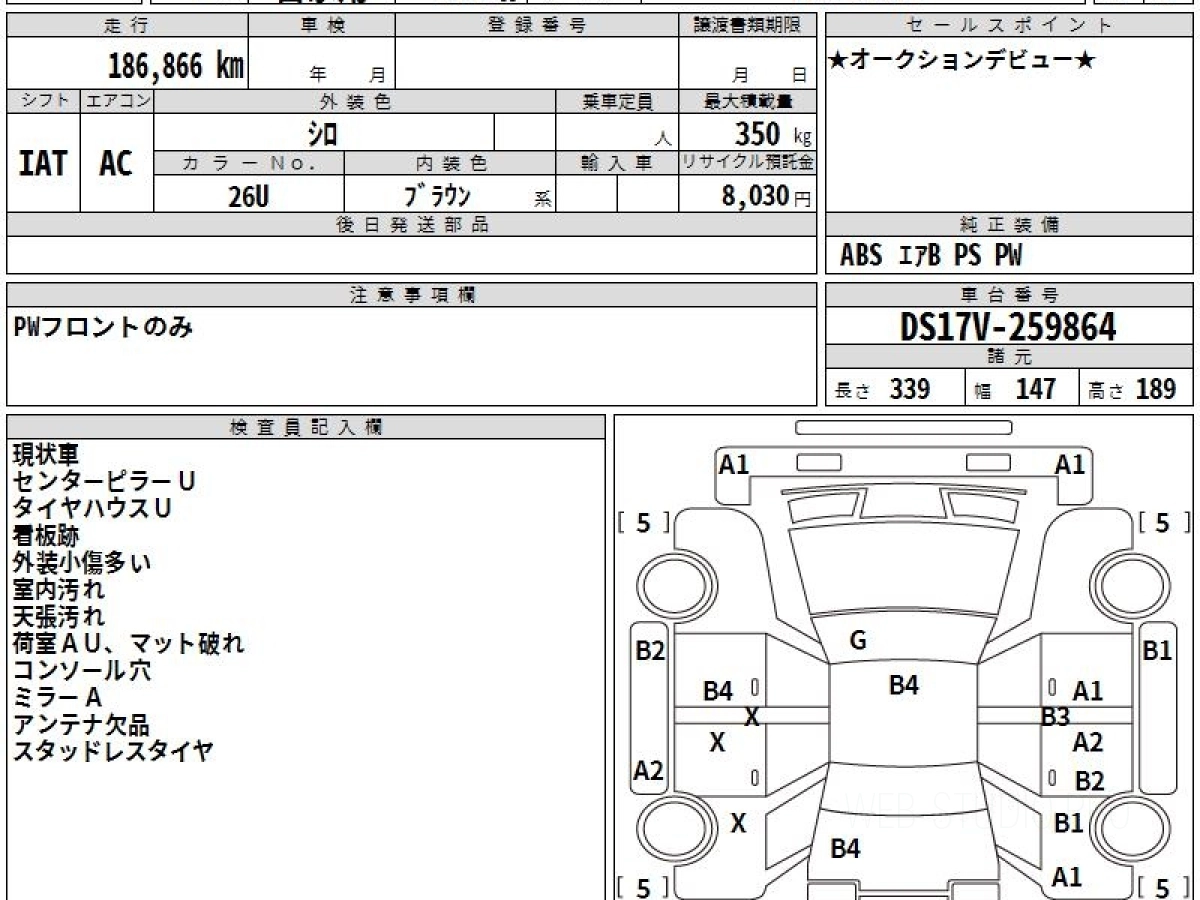Select the note PWフロントのみ
The image size is (1200, 900).
pos(102,325)
